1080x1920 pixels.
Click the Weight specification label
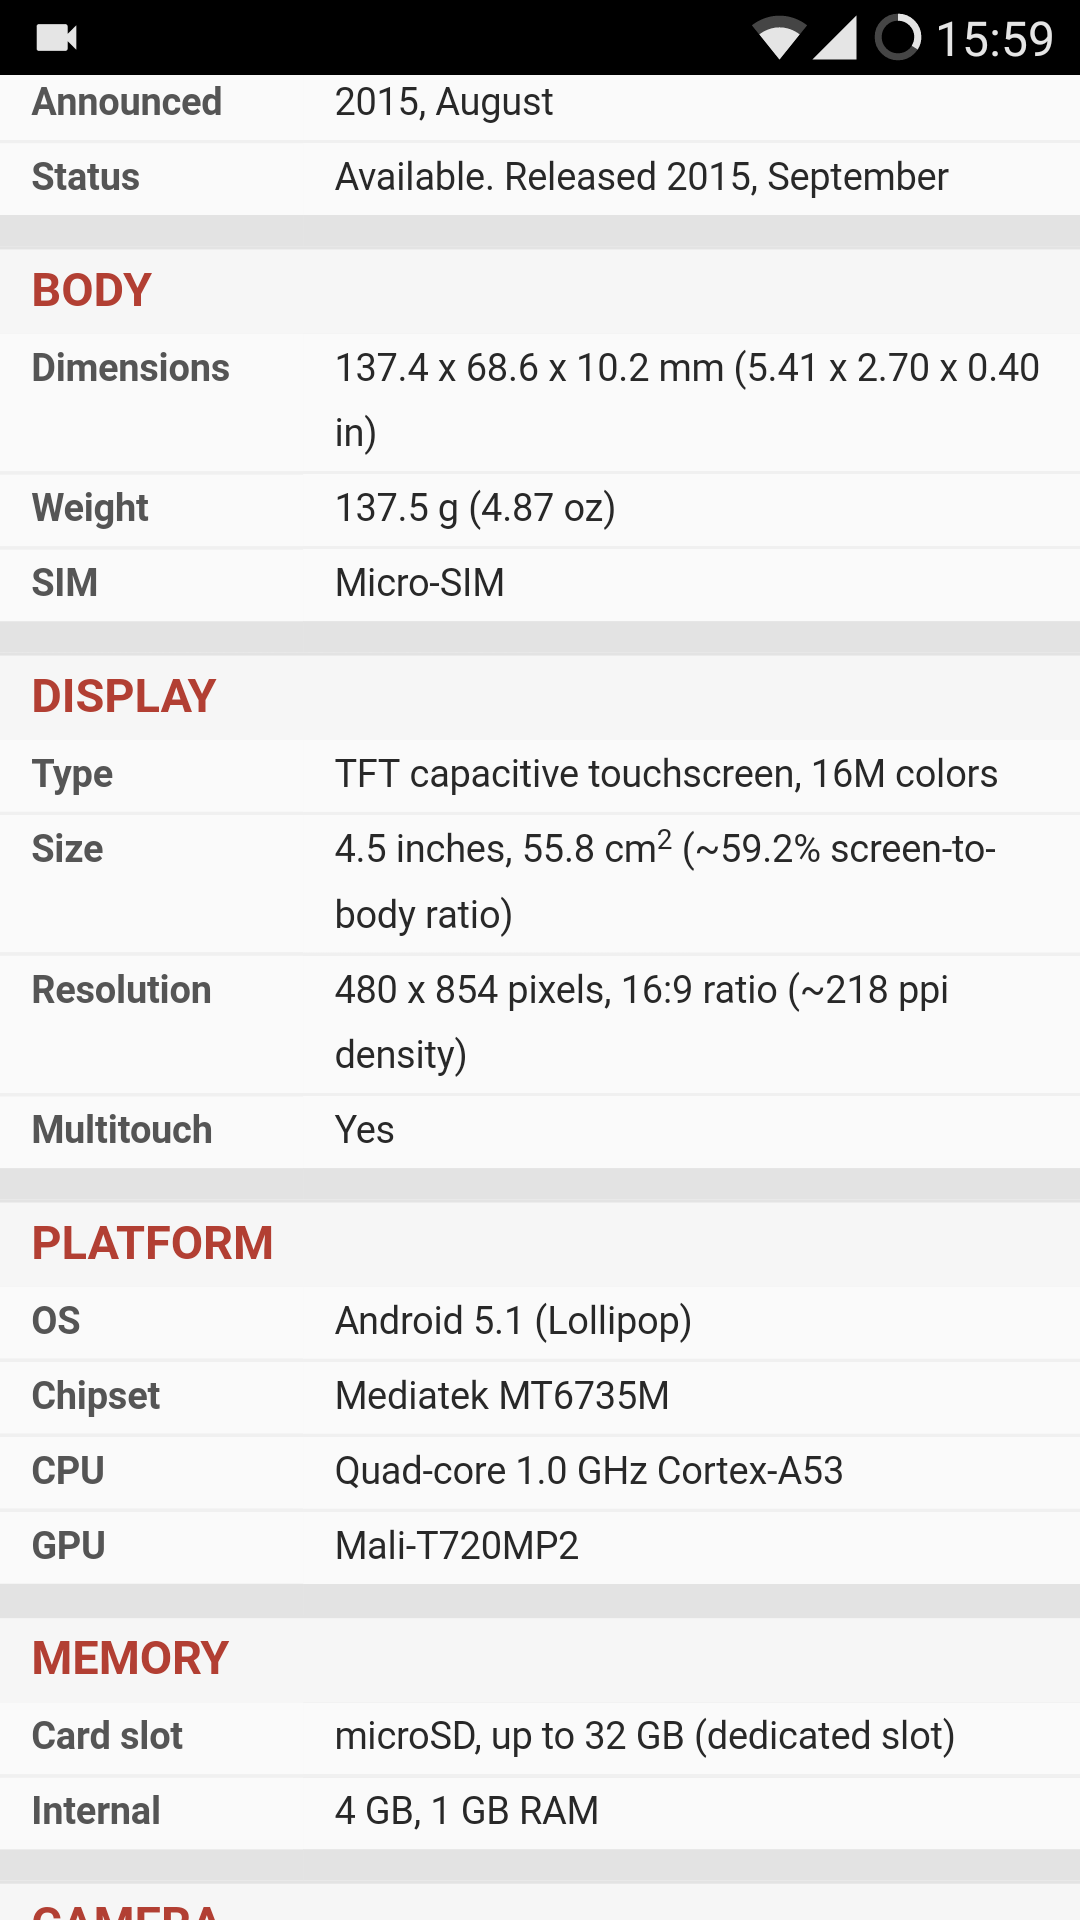(90, 508)
